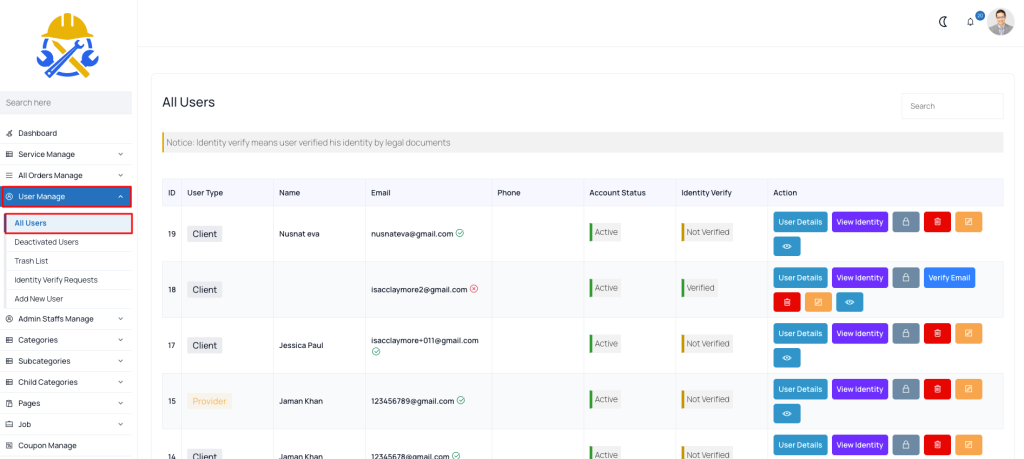Screen dimensions: 1024x459
Task: Lock user isacclaymore2@gmail.com with padlock
Action: coord(906,277)
